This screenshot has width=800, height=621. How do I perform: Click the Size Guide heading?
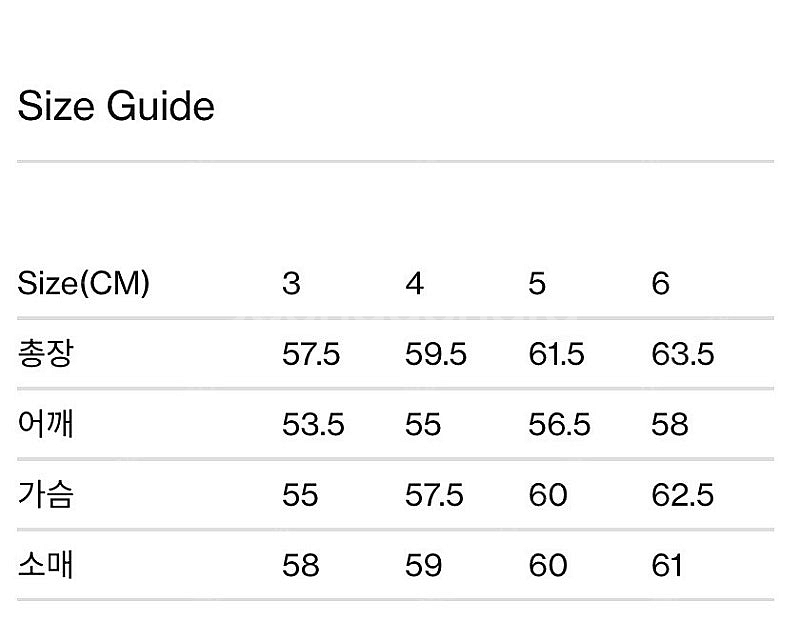[116, 107]
